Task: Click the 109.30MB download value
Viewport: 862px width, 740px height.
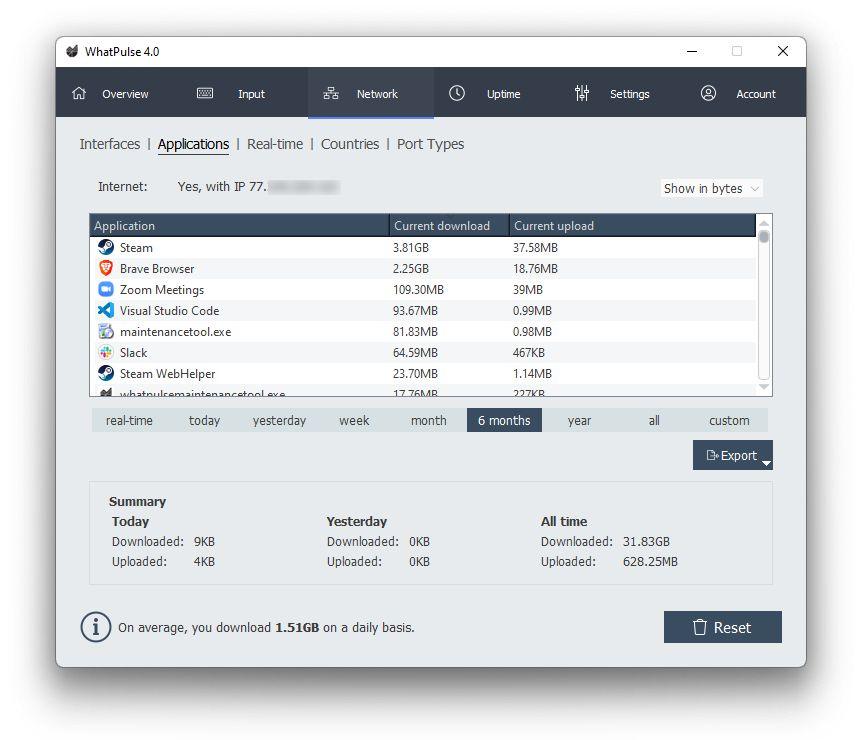Action: pos(418,290)
